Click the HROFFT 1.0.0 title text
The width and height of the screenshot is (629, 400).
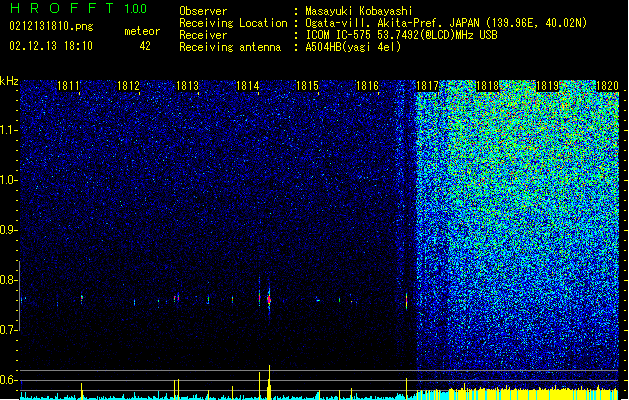point(78,8)
